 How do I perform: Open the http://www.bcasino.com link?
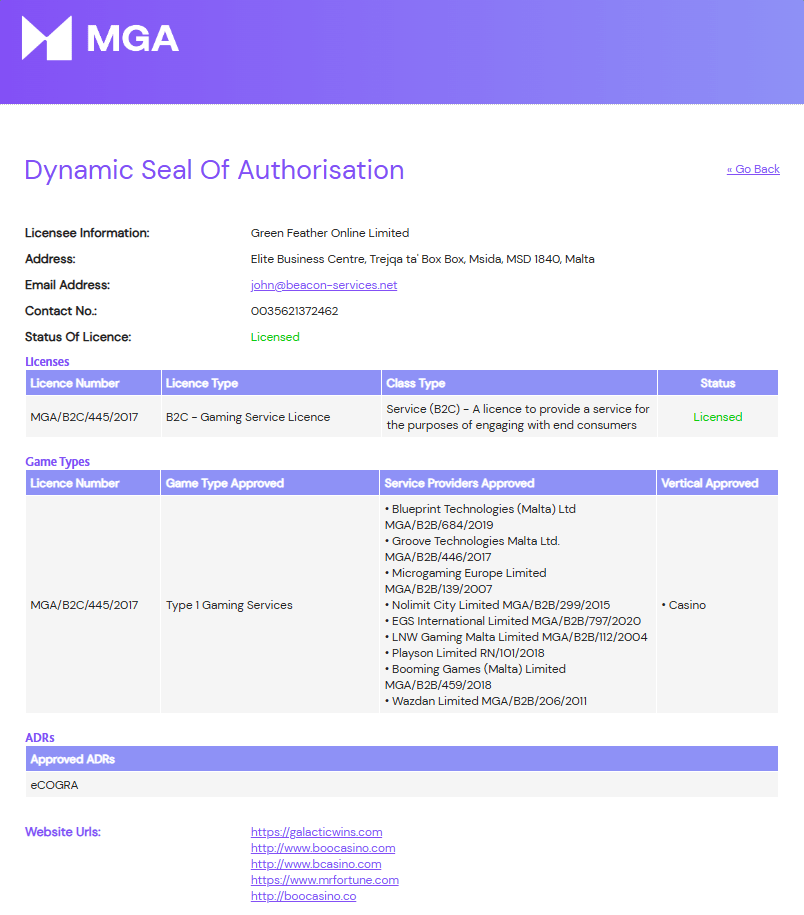pyautogui.click(x=316, y=864)
